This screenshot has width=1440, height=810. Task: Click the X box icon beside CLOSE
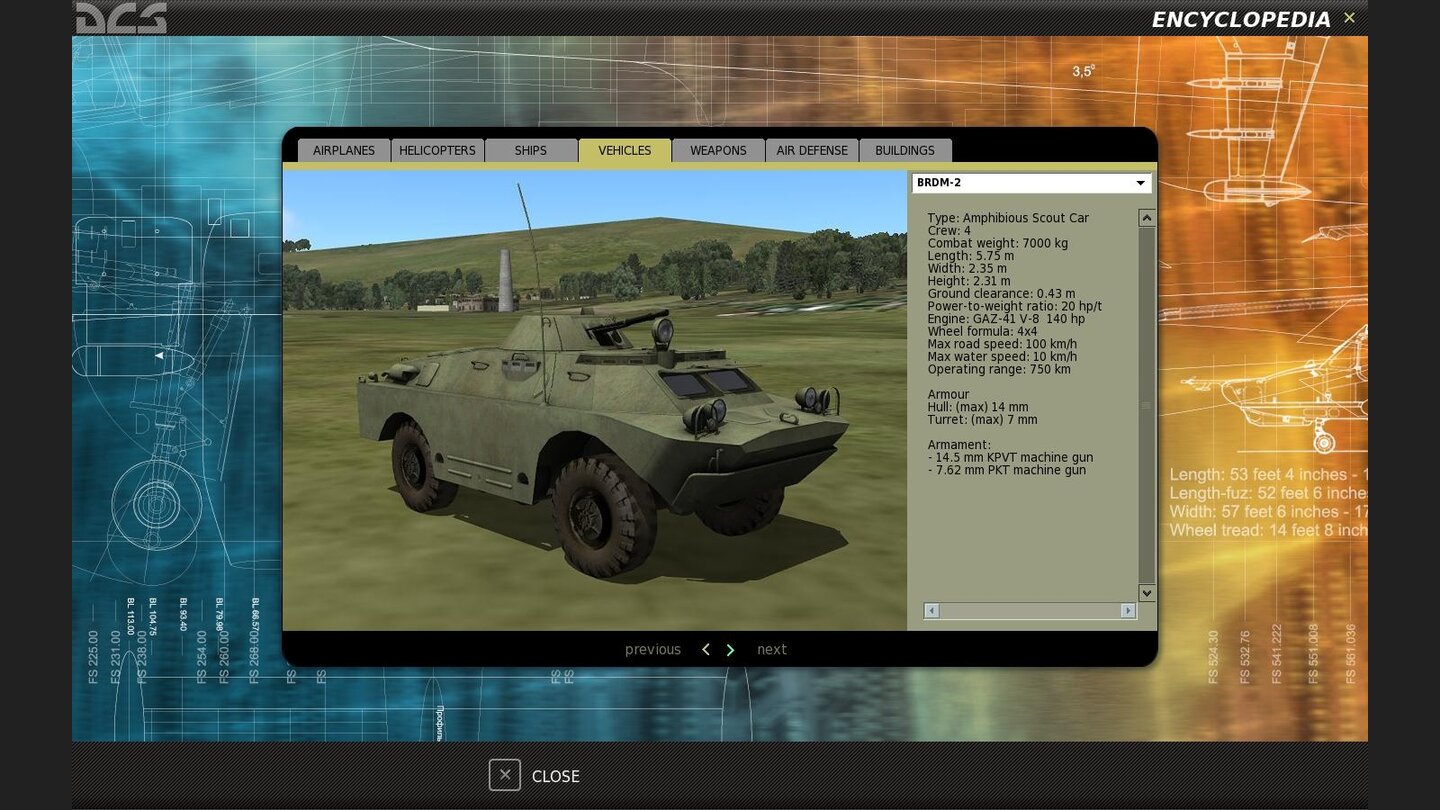click(505, 775)
